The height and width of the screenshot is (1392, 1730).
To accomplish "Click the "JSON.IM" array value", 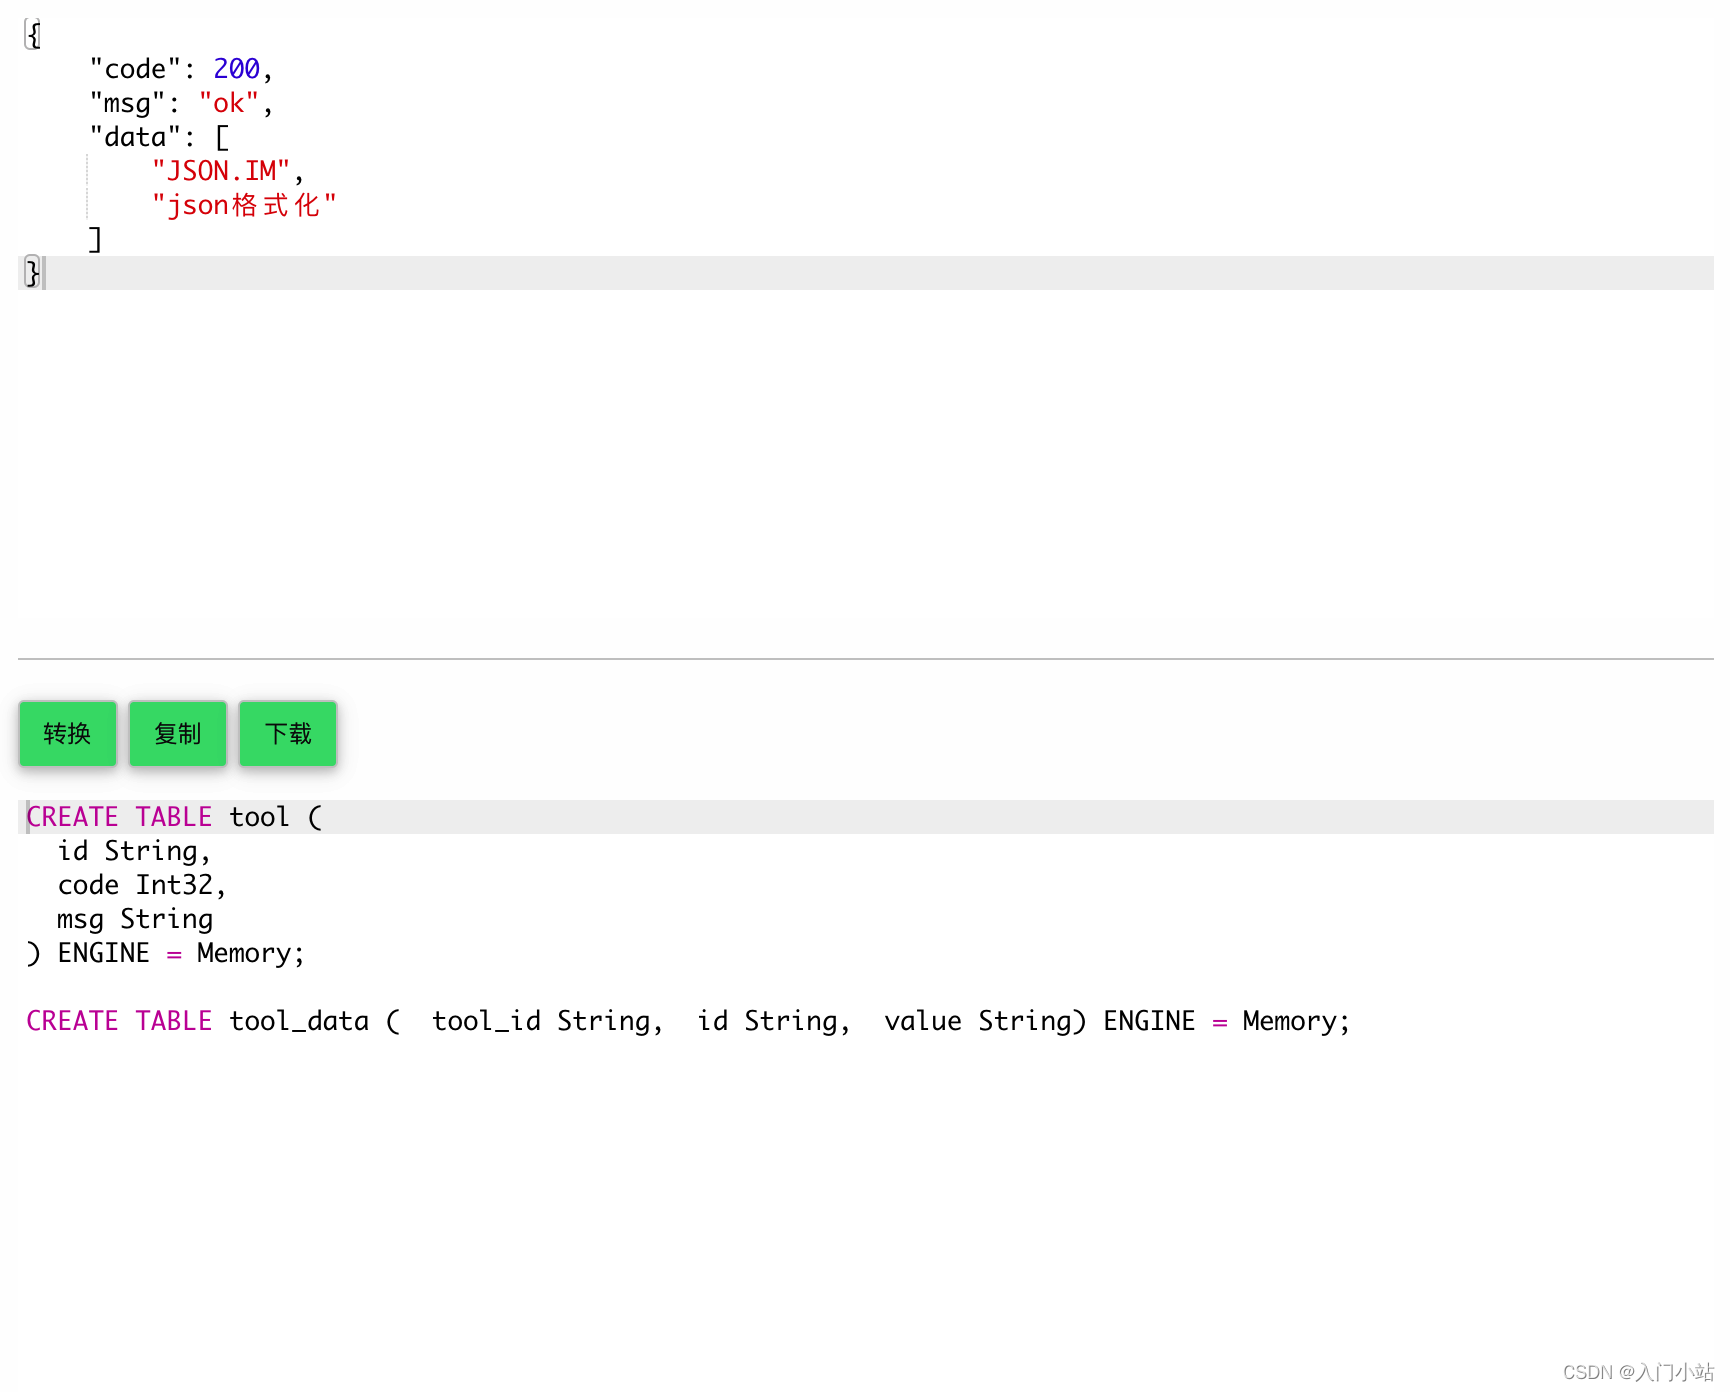I will 221,171.
